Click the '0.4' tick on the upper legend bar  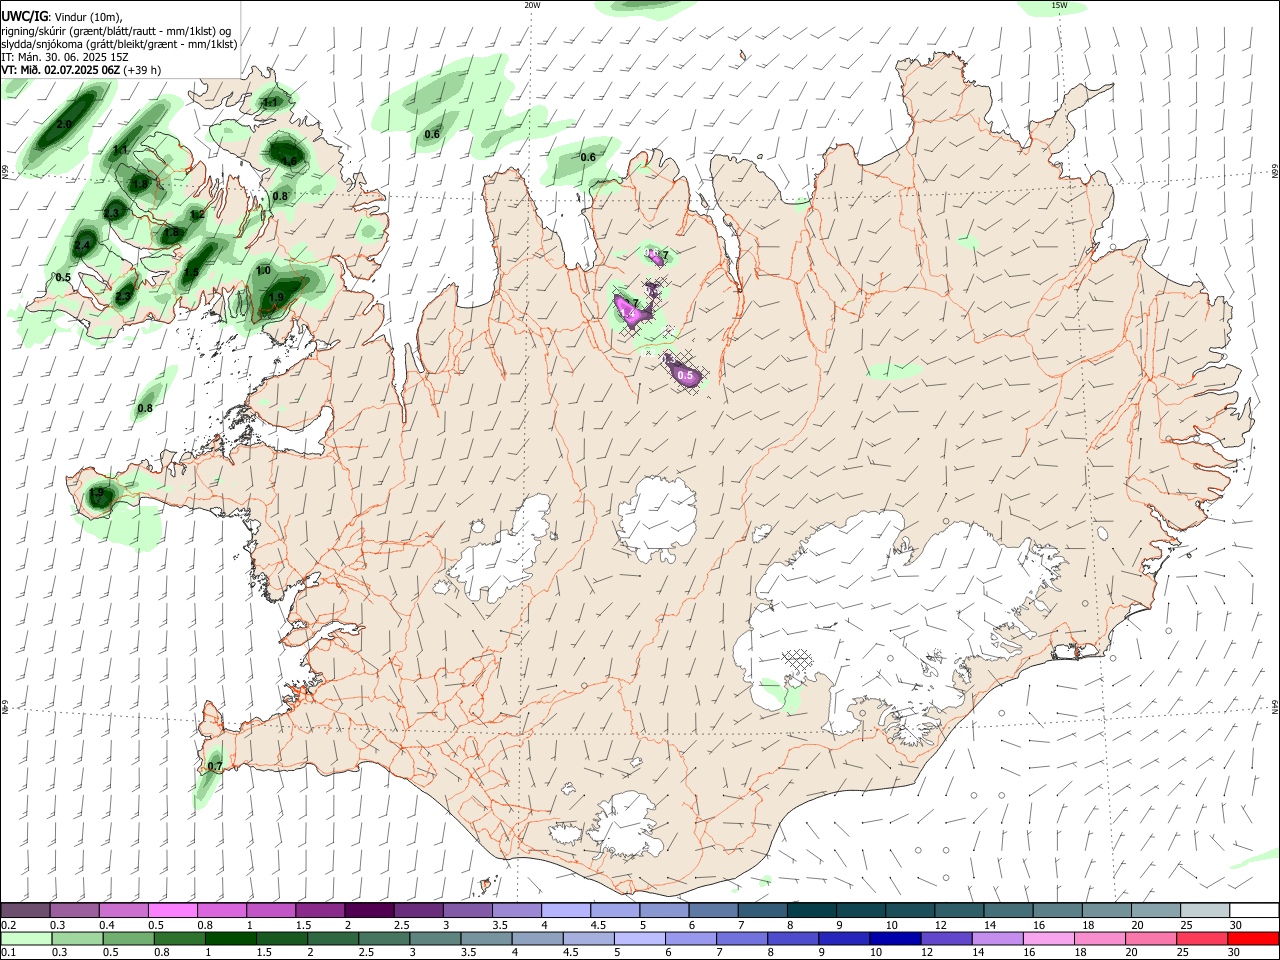coord(107,925)
